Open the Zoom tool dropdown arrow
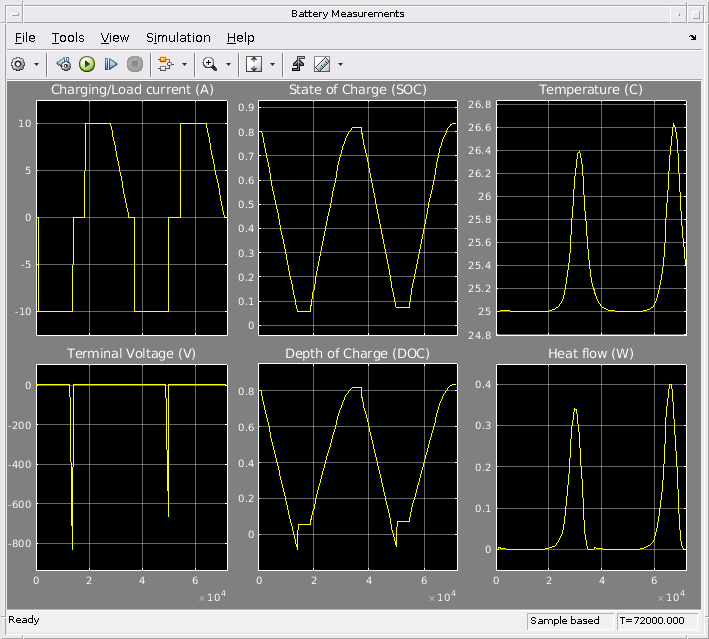The width and height of the screenshot is (709, 639). coord(228,64)
